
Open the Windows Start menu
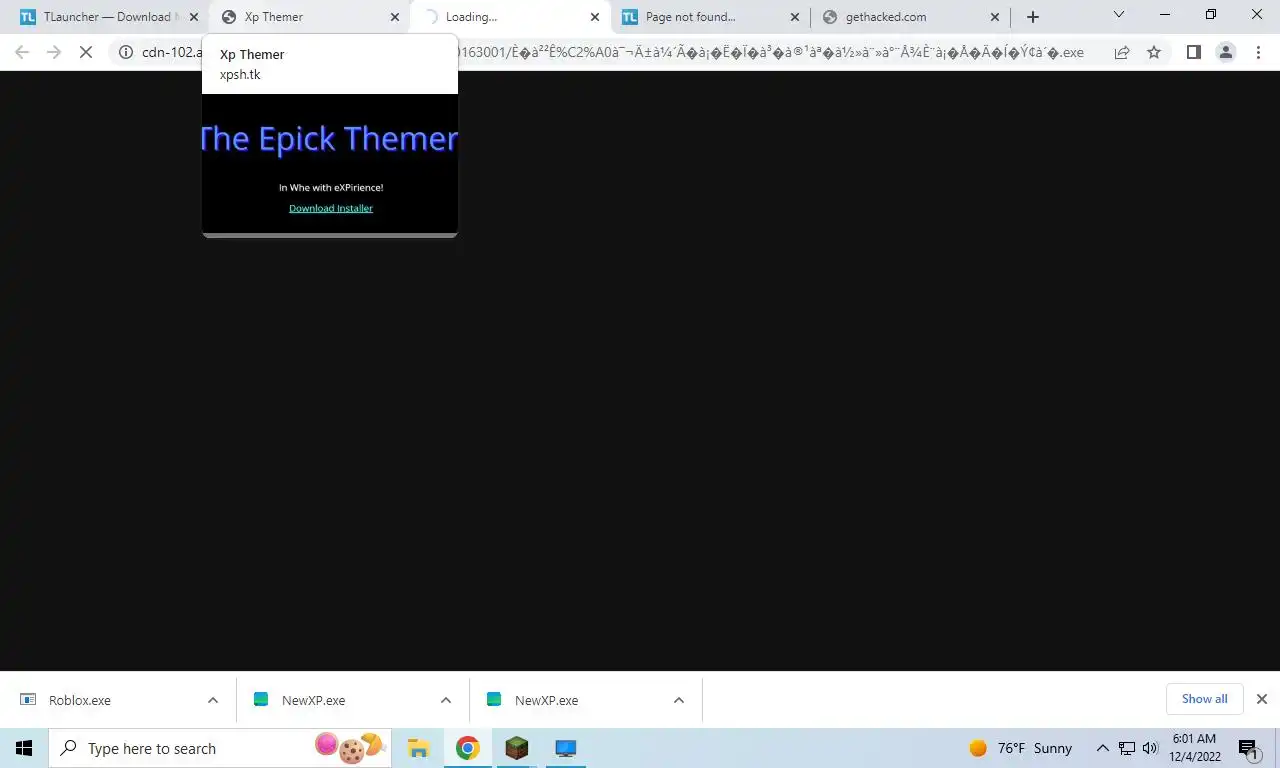tap(24, 748)
